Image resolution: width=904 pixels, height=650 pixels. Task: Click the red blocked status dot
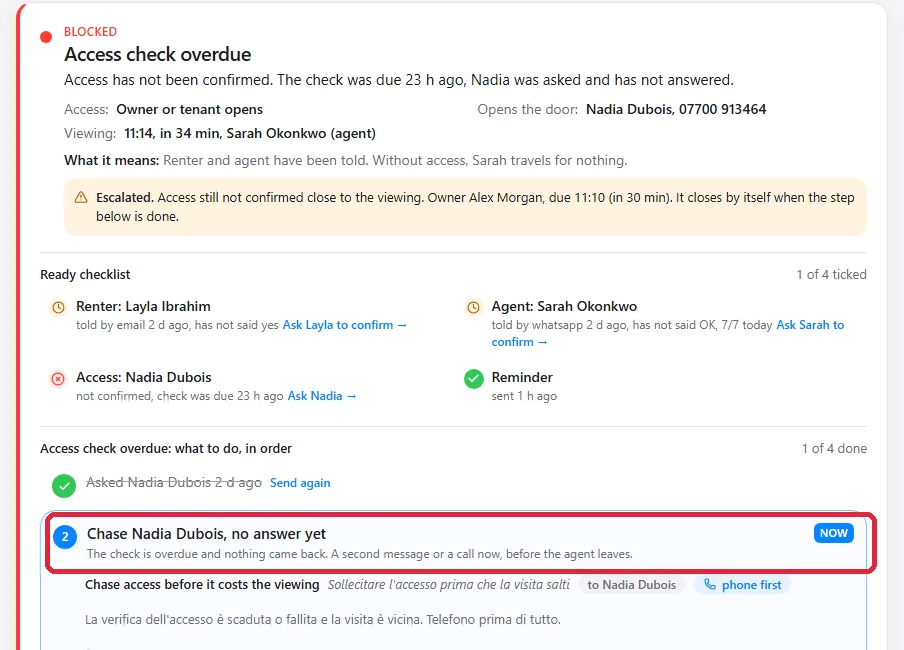tap(46, 37)
